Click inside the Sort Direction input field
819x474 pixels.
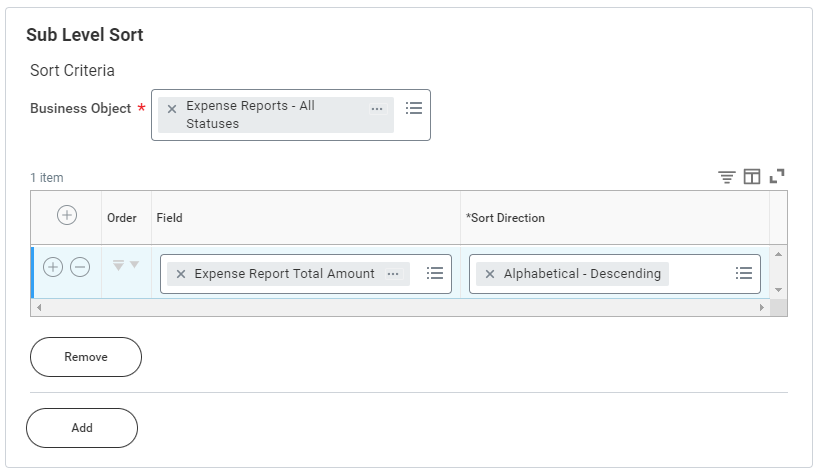pos(615,274)
